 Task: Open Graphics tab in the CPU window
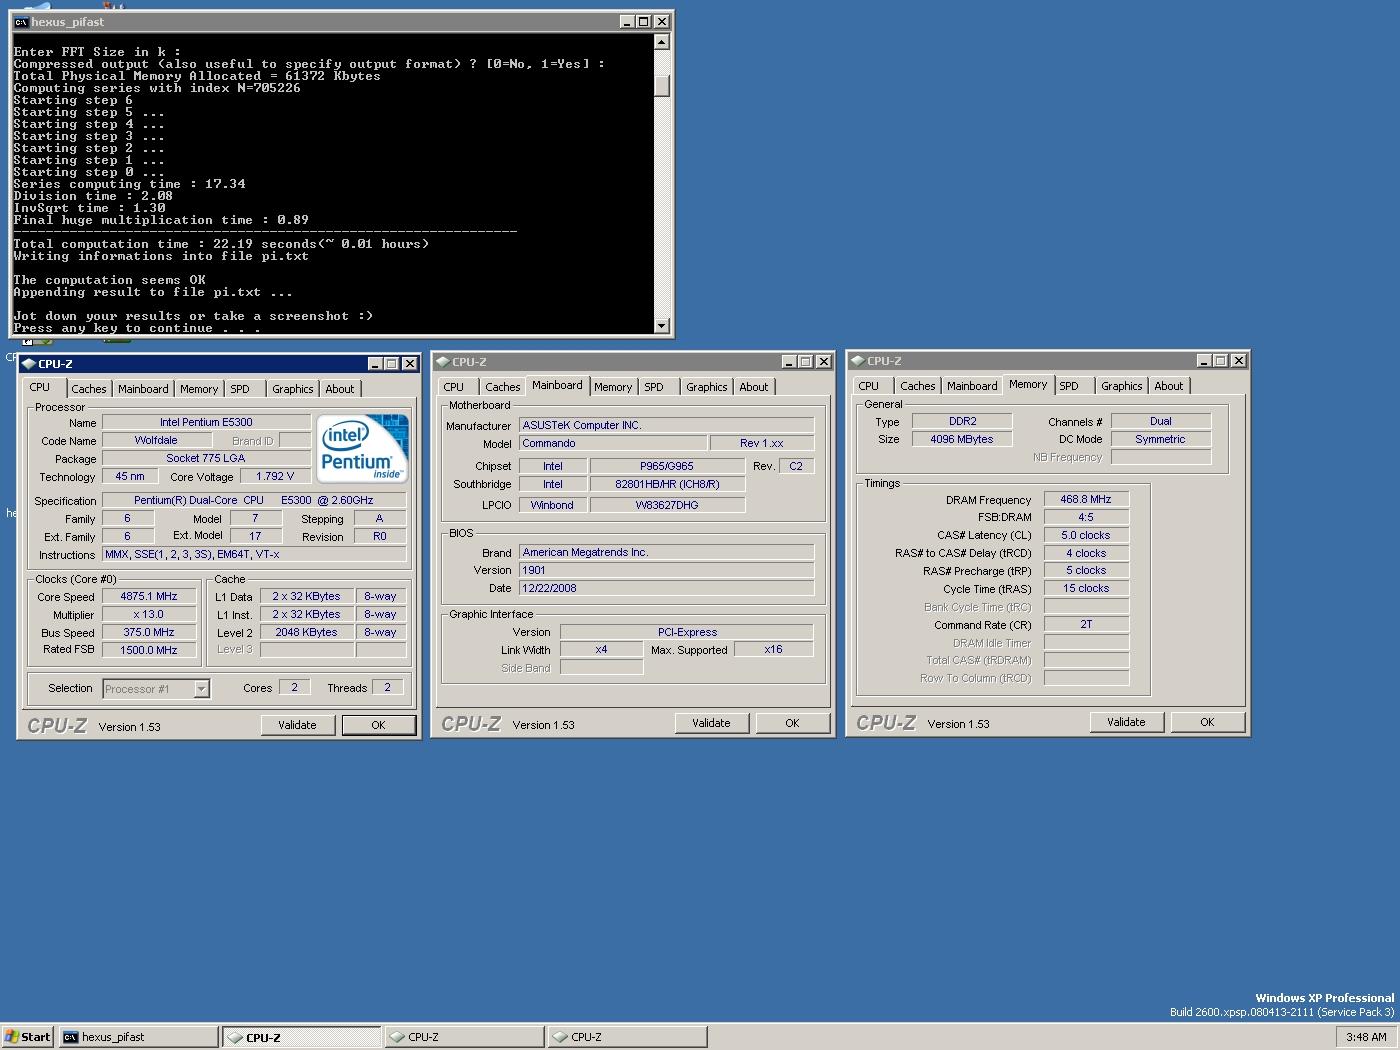(x=292, y=389)
